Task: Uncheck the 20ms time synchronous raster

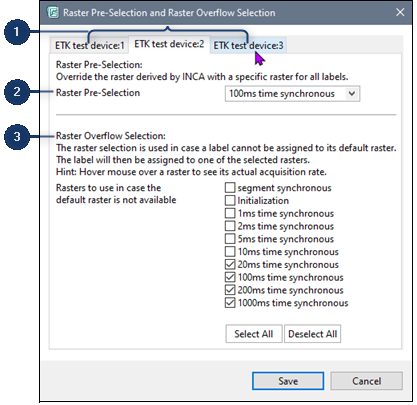Action: coord(230,265)
